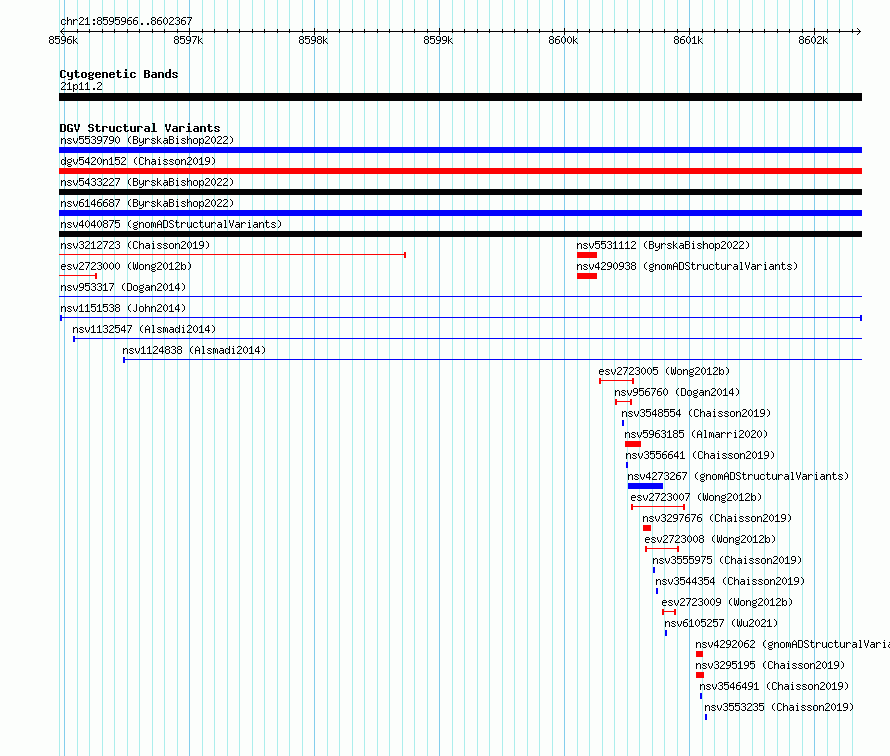The image size is (890, 756).
Task: Click the 8602k ruler tick label
Action: [x=813, y=40]
